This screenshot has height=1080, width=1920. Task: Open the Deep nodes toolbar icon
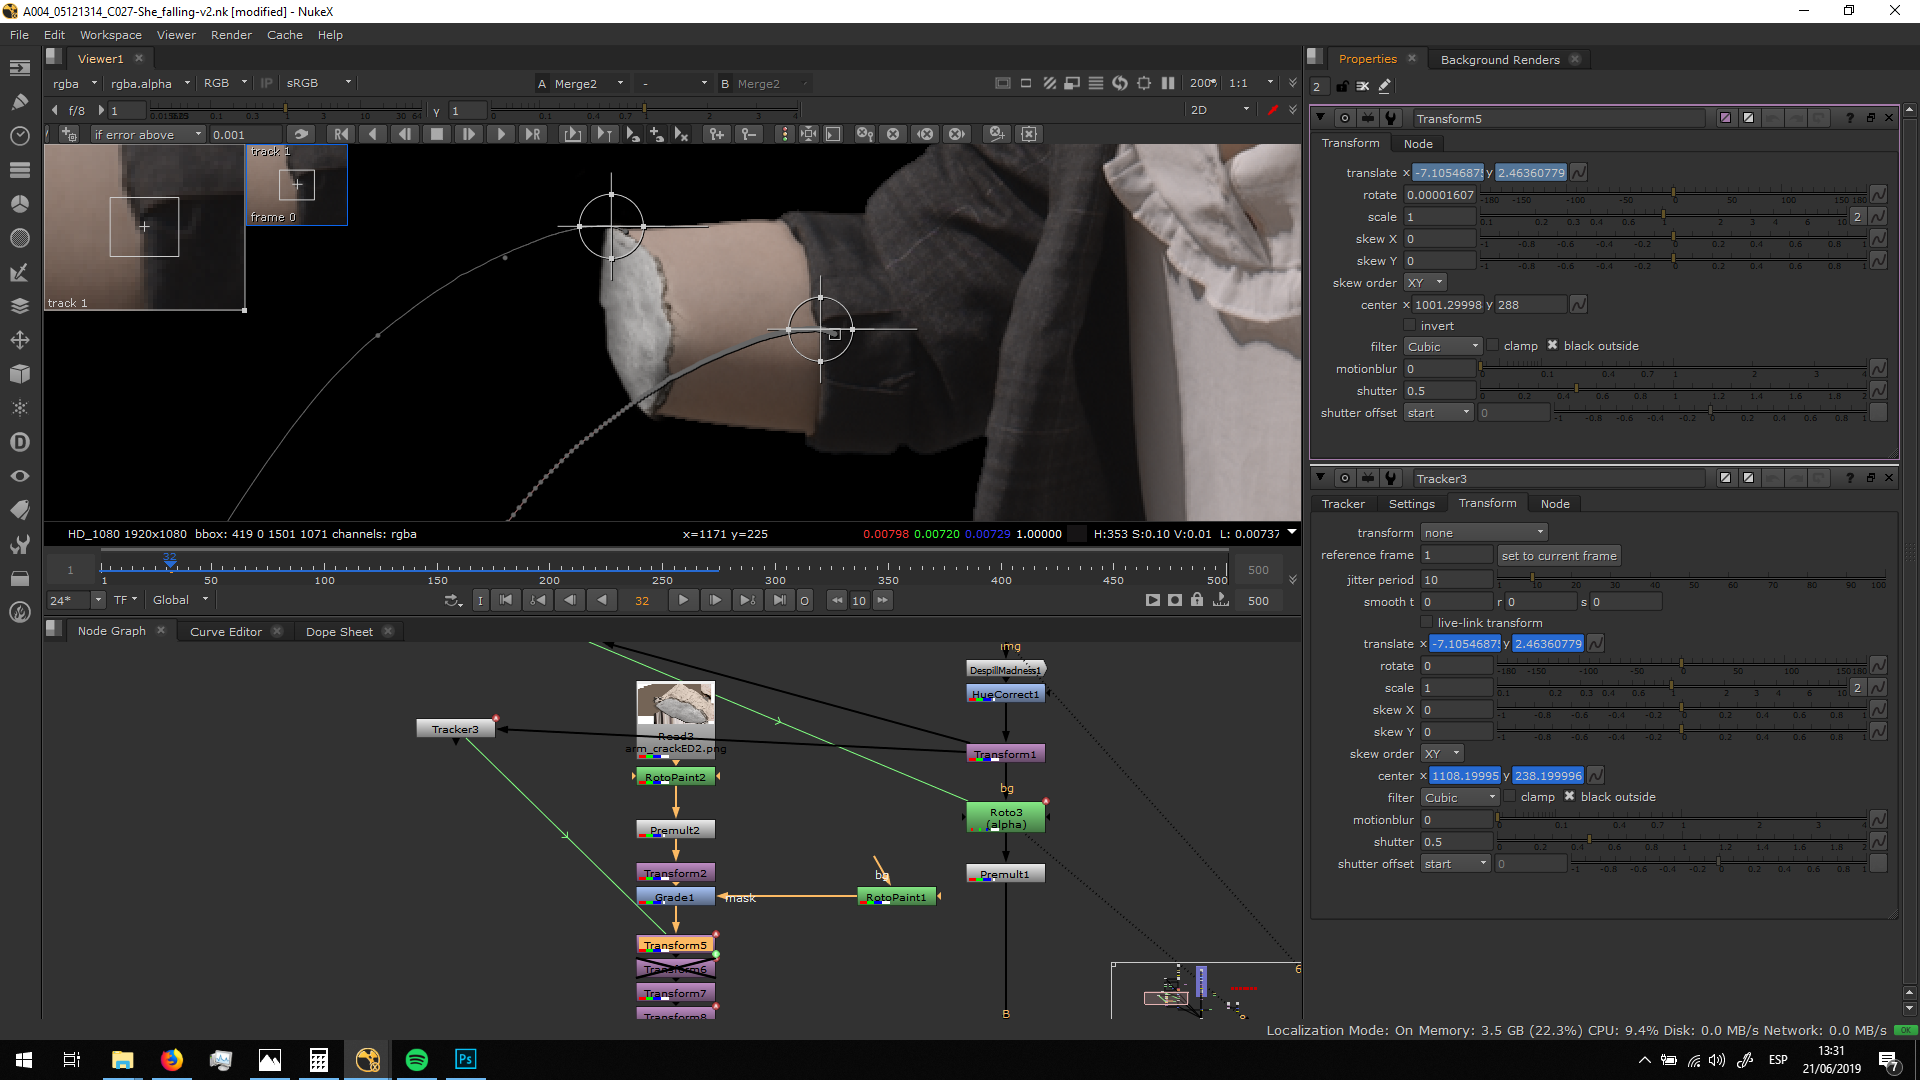pyautogui.click(x=19, y=442)
